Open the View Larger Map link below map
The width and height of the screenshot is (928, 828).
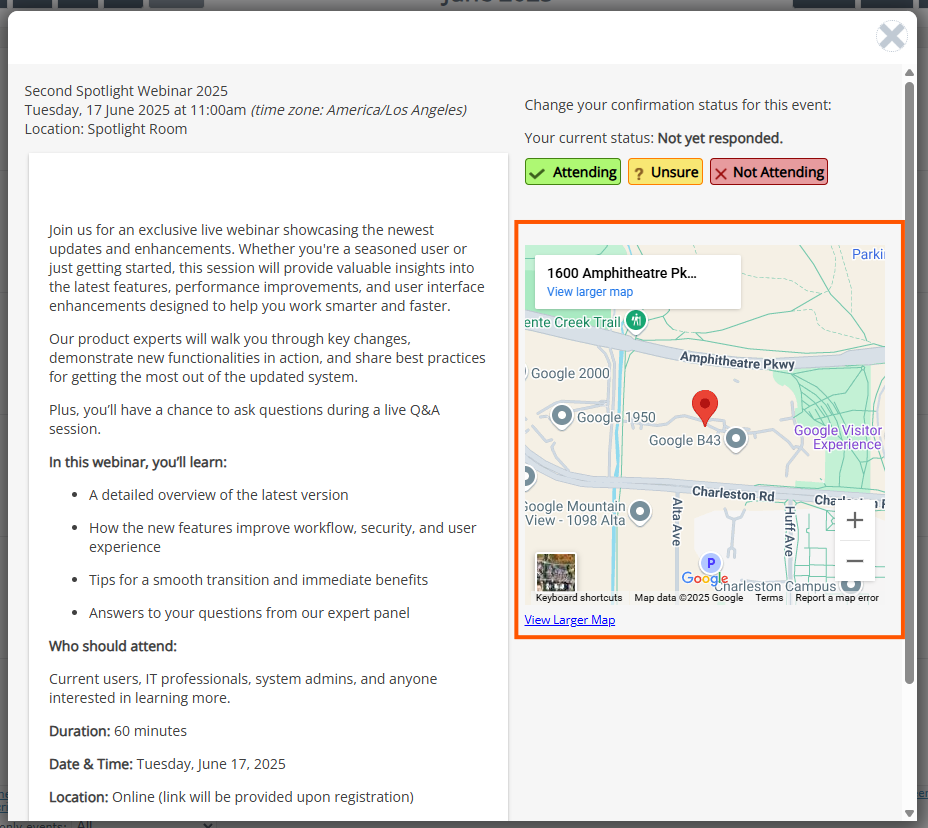point(569,620)
